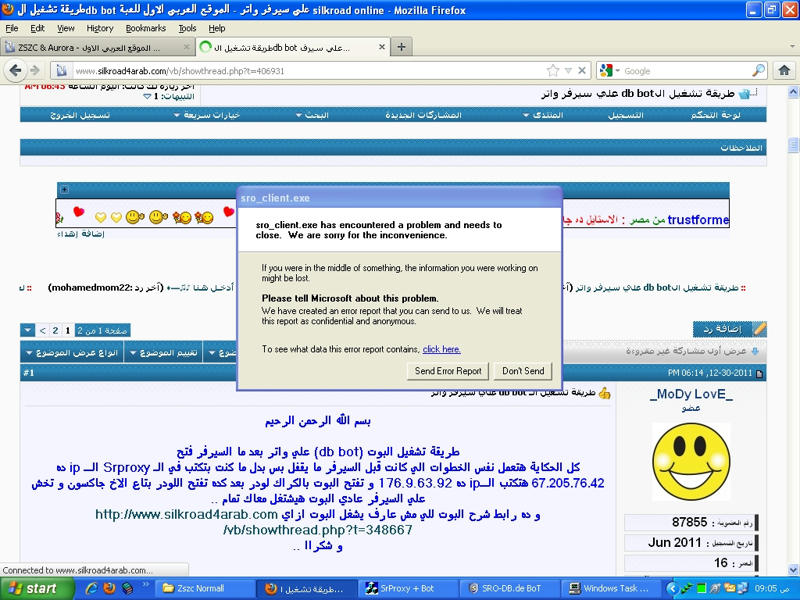The height and width of the screenshot is (600, 800).
Task: Open the History menu
Action: tap(99, 28)
